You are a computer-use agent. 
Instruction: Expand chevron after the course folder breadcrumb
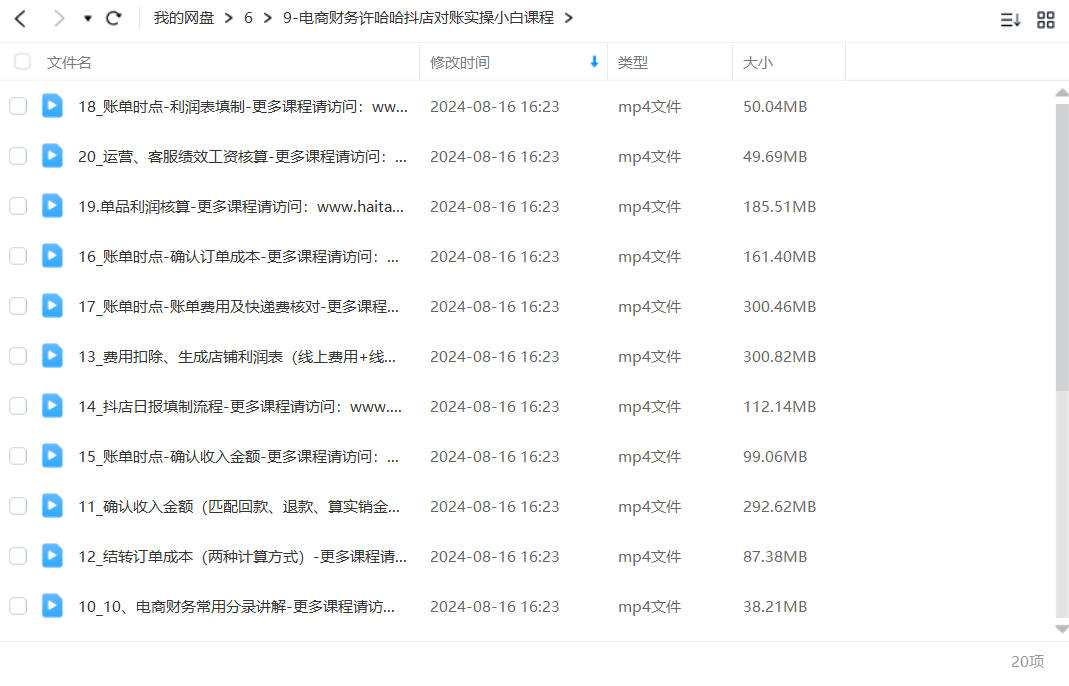pos(568,18)
